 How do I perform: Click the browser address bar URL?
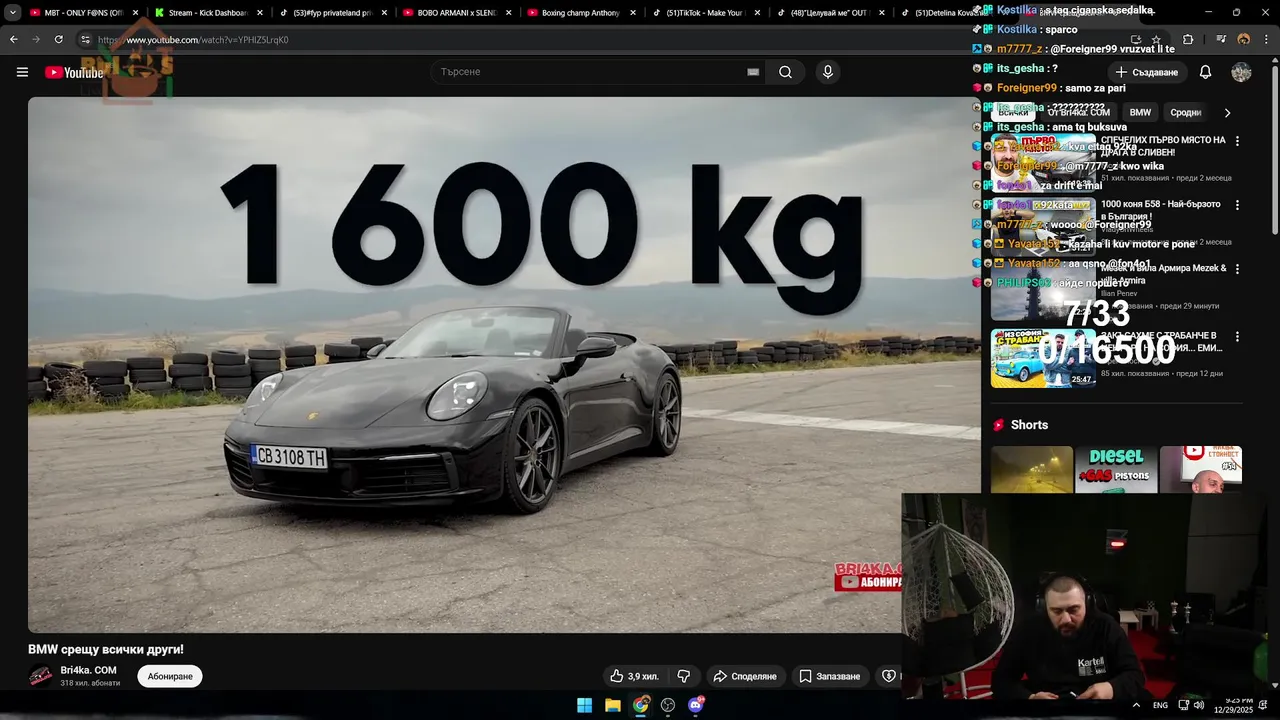pyautogui.click(x=193, y=40)
